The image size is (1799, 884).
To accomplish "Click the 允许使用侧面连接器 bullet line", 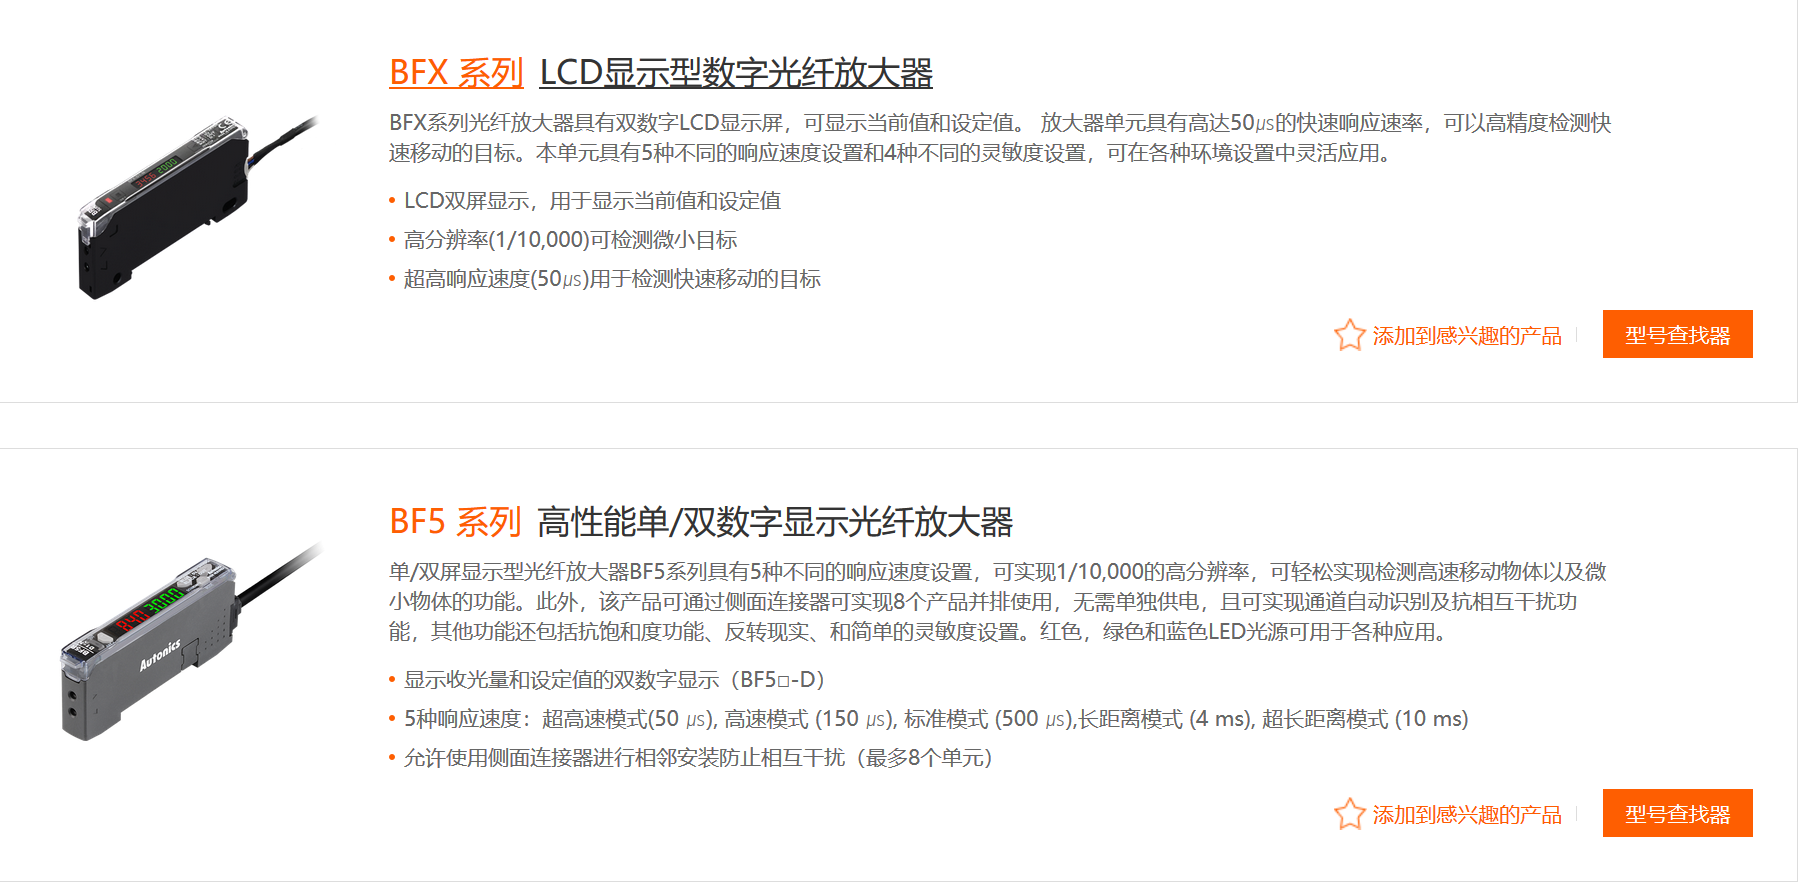I will [x=698, y=758].
